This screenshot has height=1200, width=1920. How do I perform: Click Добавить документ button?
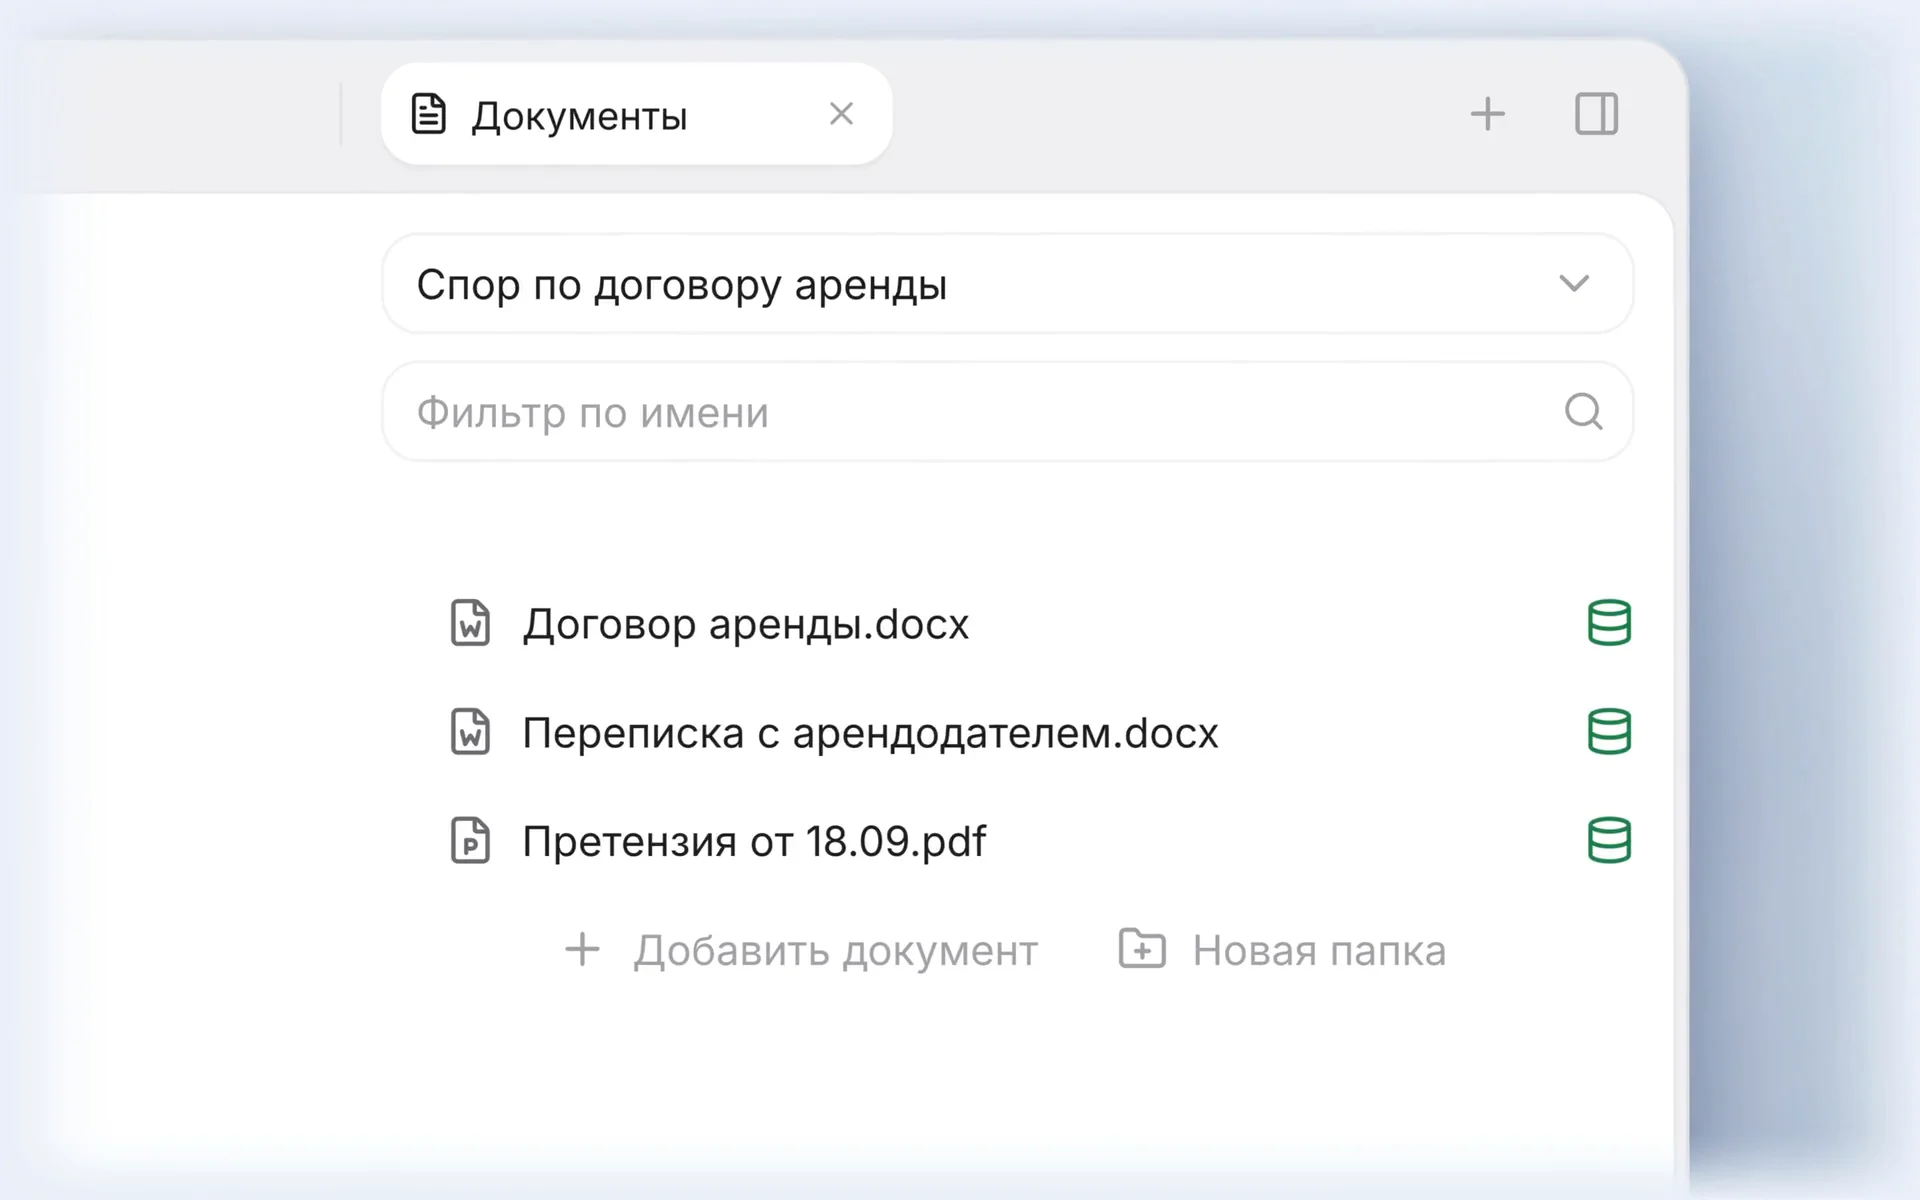click(x=801, y=950)
